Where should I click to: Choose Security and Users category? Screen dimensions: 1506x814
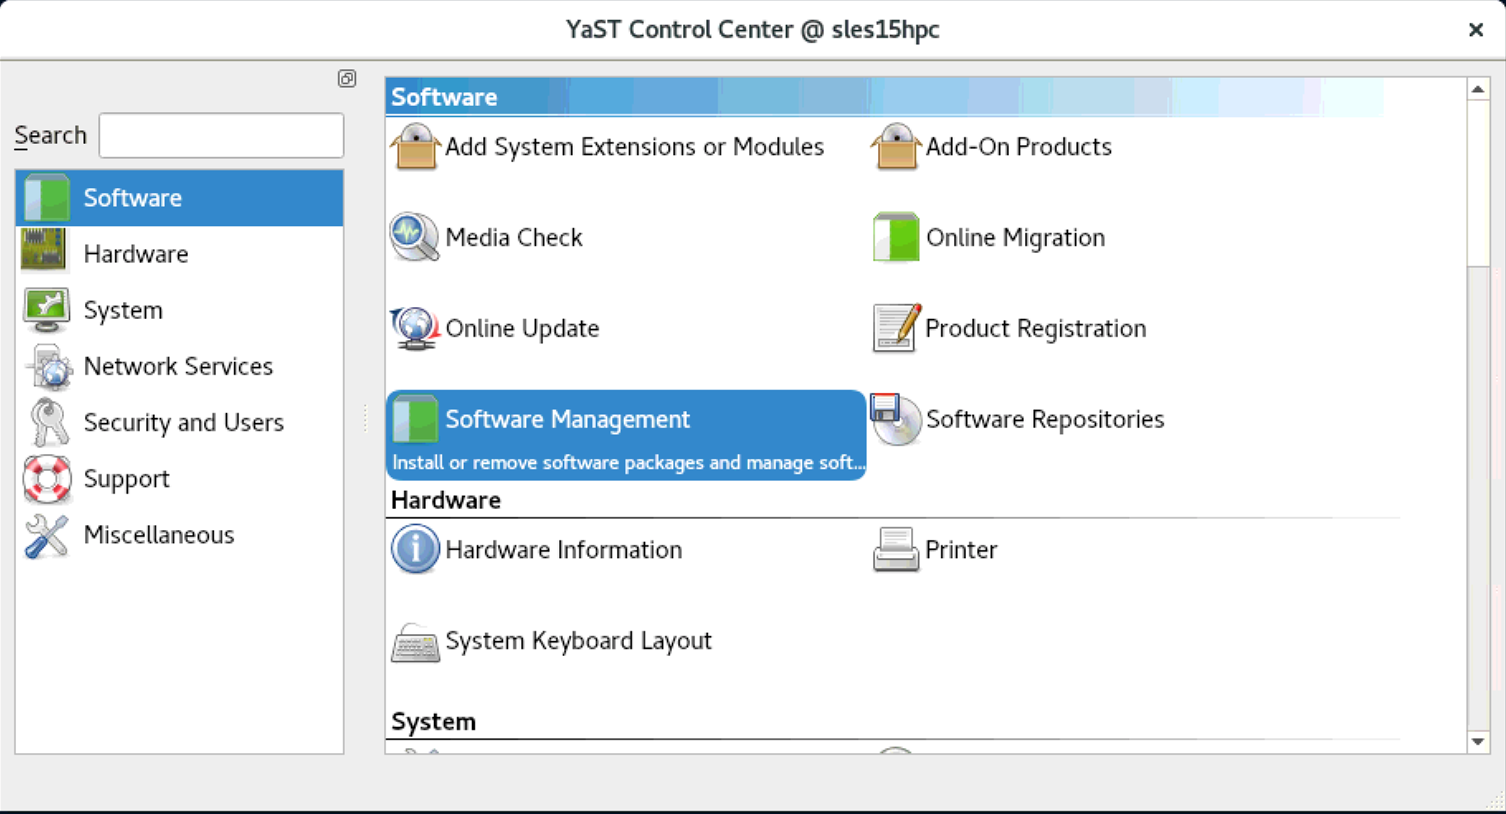183,423
